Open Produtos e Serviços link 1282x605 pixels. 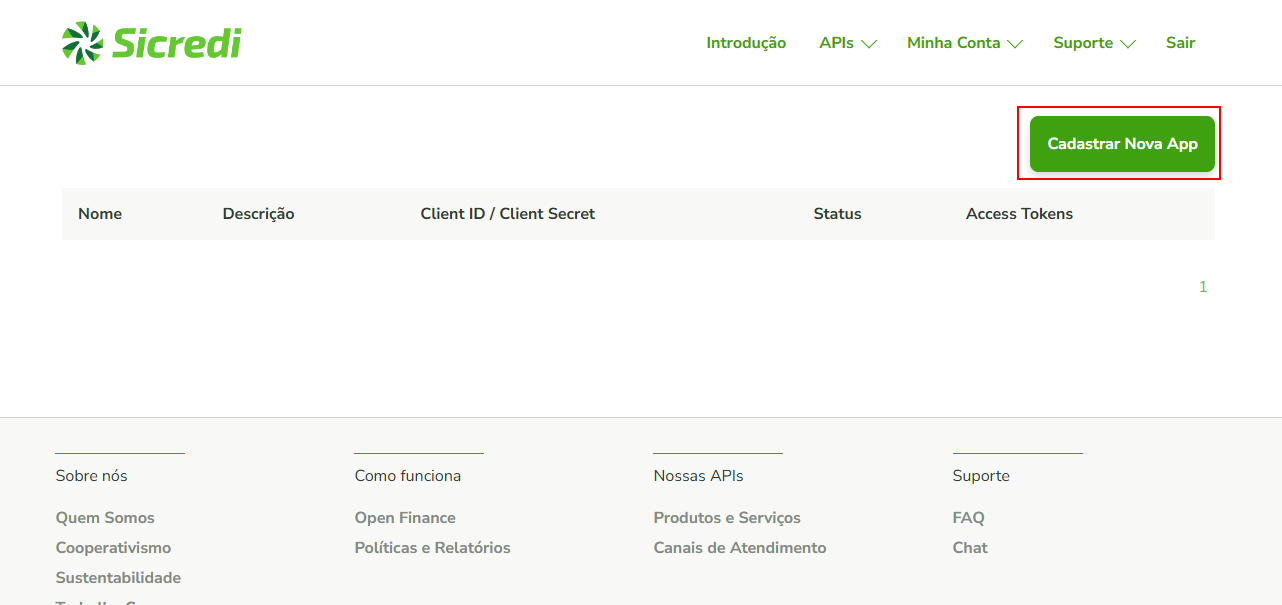[727, 518]
